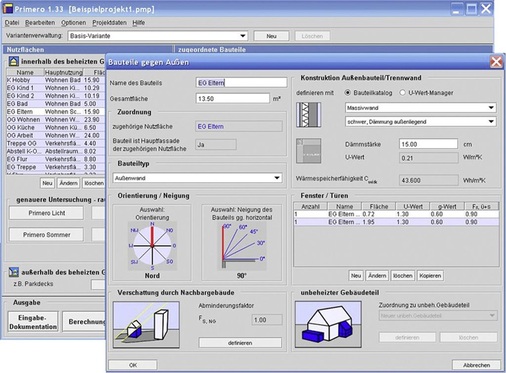Image resolution: width=506 pixels, height=373 pixels.
Task: Select 'OG Küche' row in Nutzflächen list
Action: (x=56, y=128)
